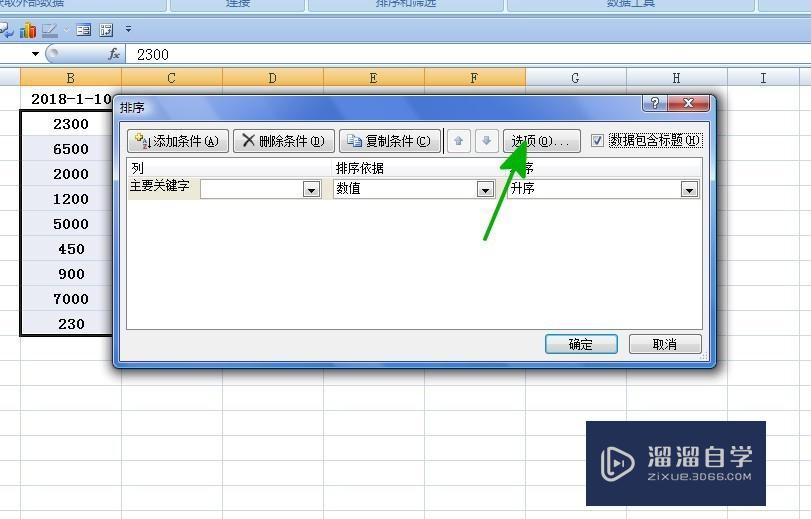This screenshot has width=811, height=519.
Task: Click the 删除条件 (Delete condition) button
Action: tap(283, 141)
